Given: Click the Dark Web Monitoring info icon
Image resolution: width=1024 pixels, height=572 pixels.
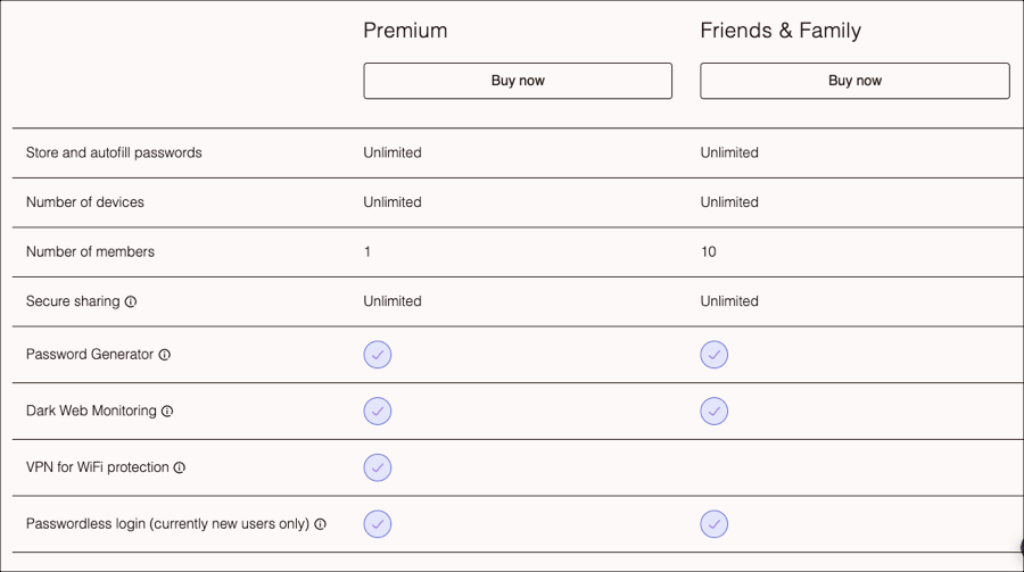Looking at the screenshot, I should [x=168, y=411].
